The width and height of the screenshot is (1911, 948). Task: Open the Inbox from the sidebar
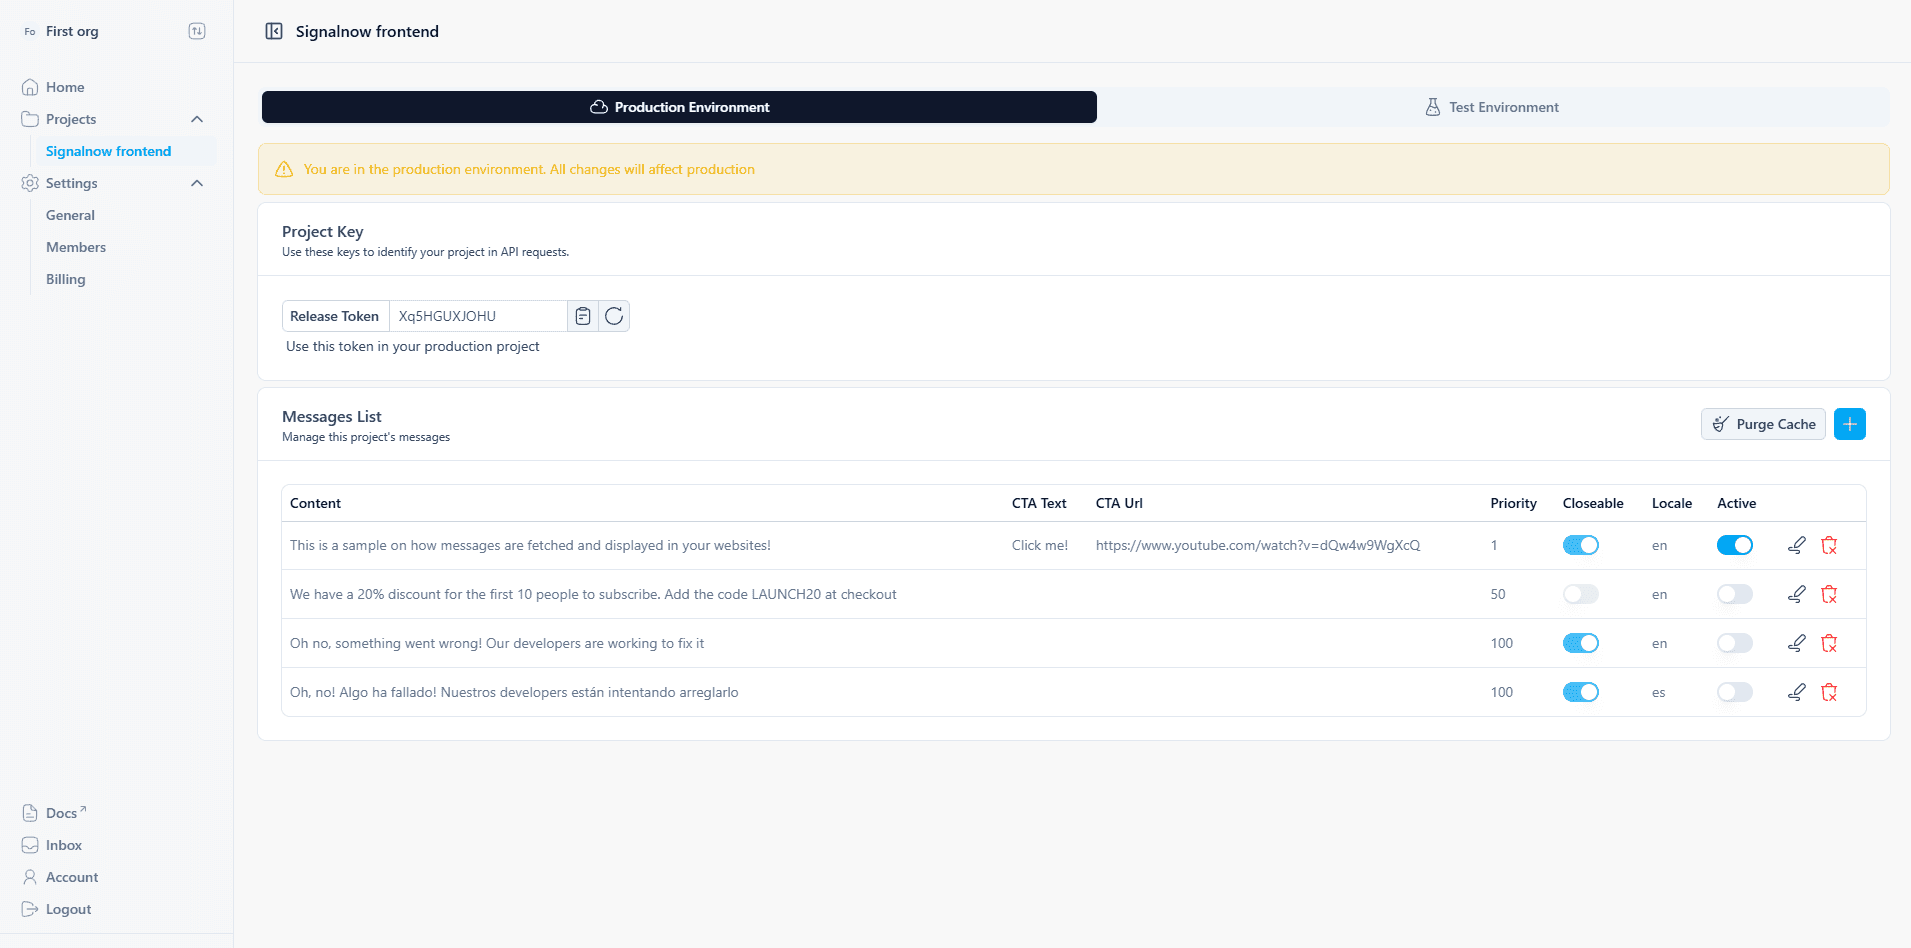coord(63,845)
